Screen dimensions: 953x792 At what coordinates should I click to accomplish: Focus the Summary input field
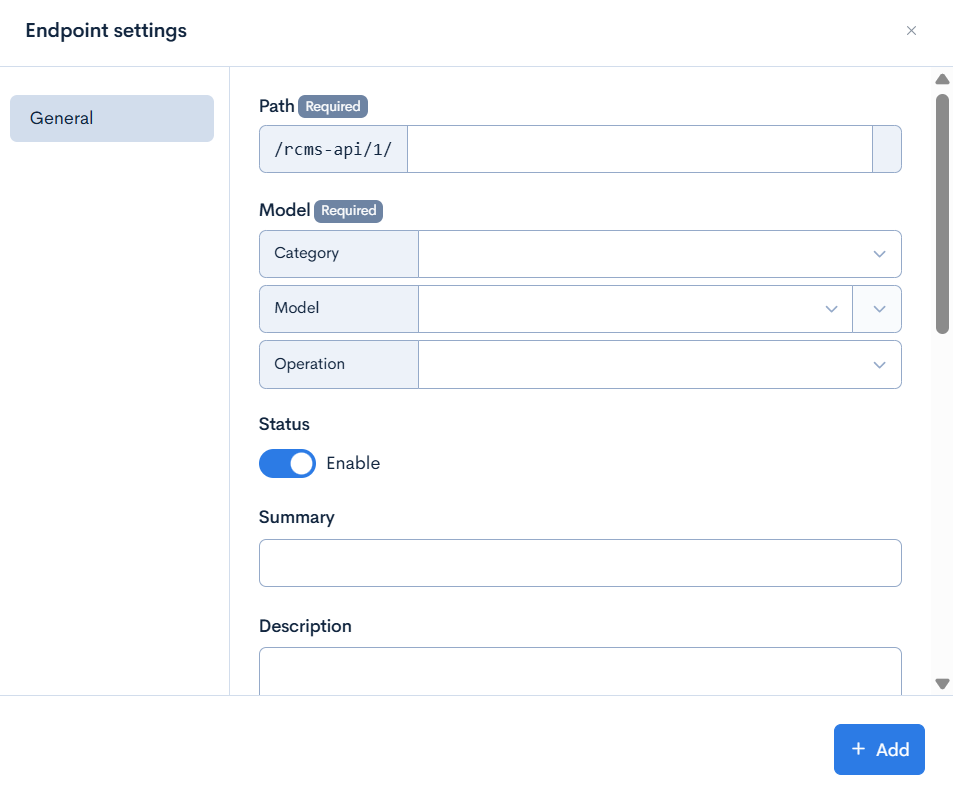[x=580, y=563]
